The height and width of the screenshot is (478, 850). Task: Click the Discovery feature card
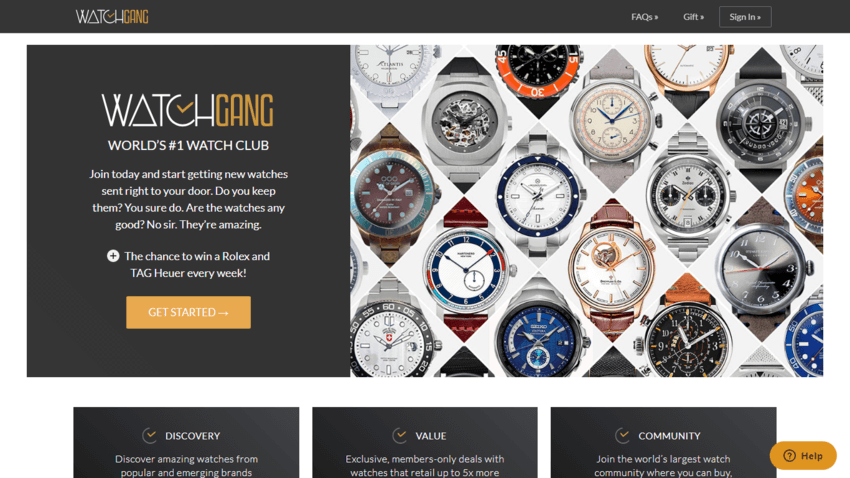click(186, 443)
